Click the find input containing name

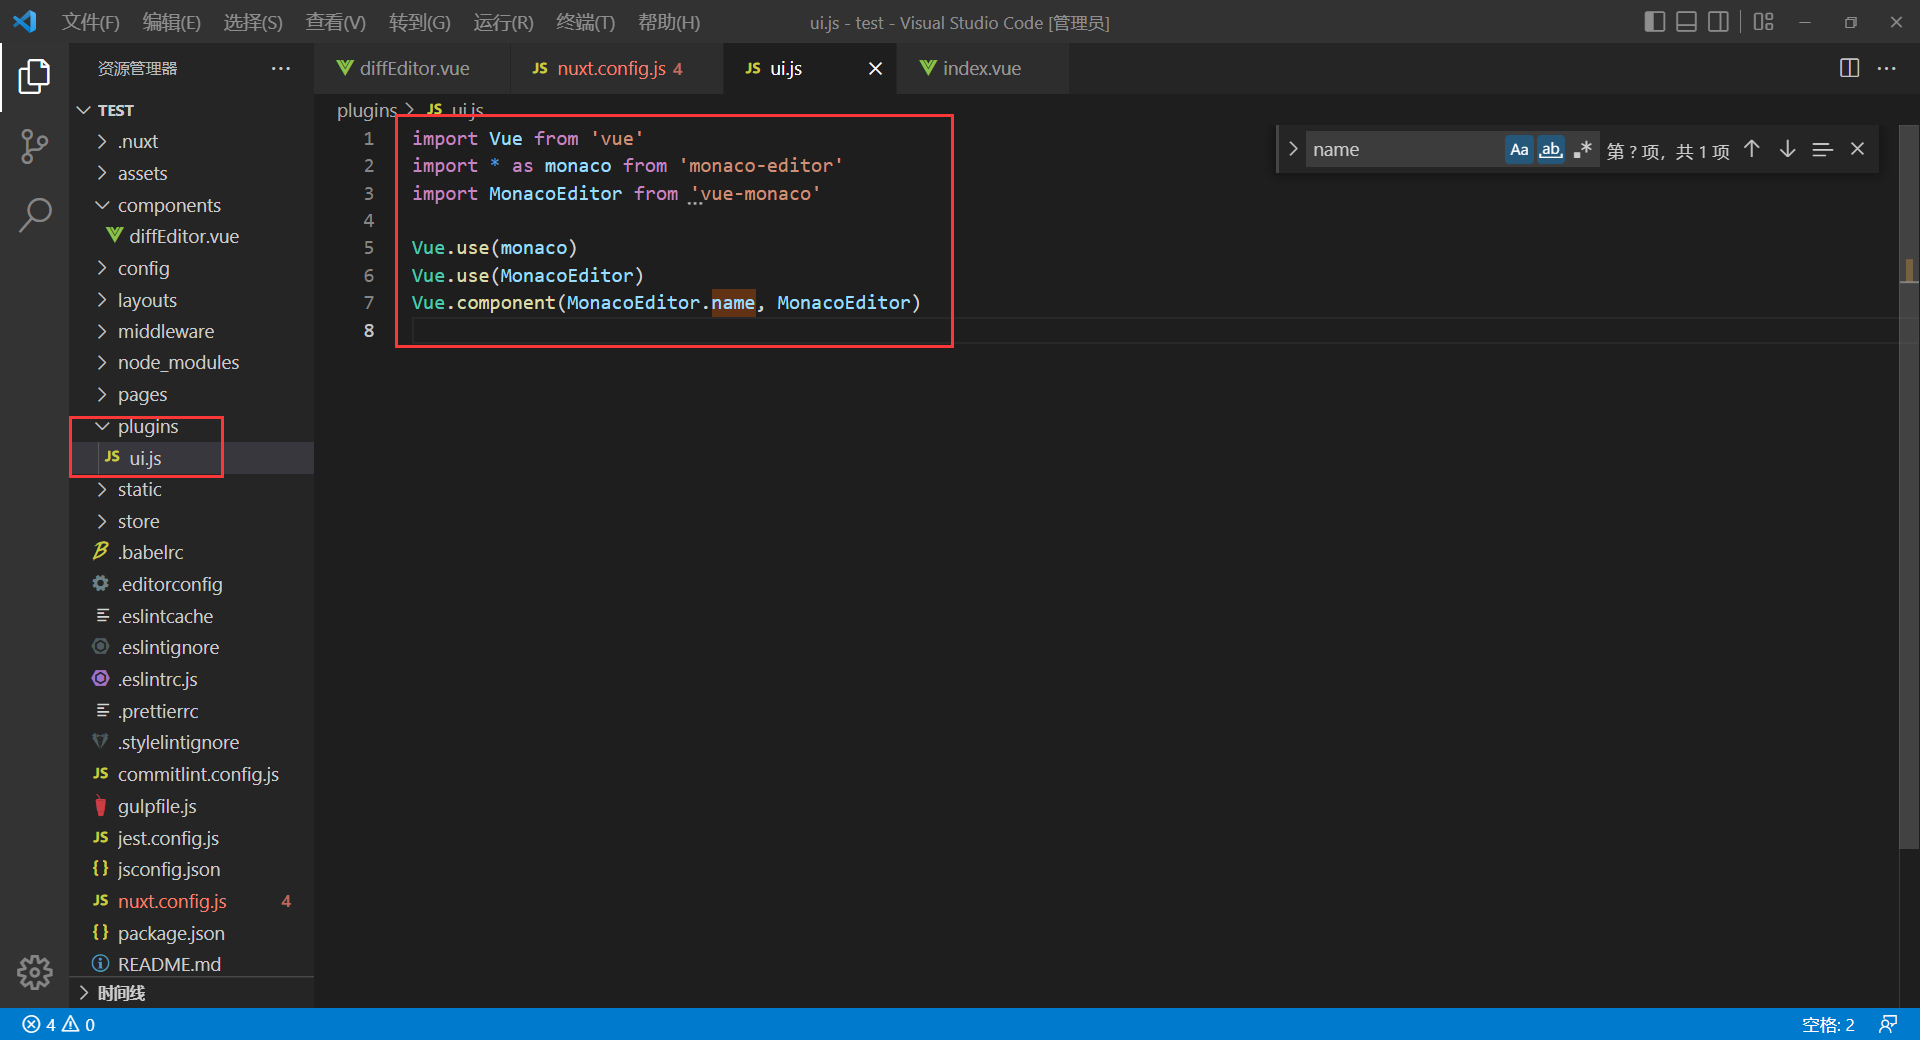tap(1403, 150)
